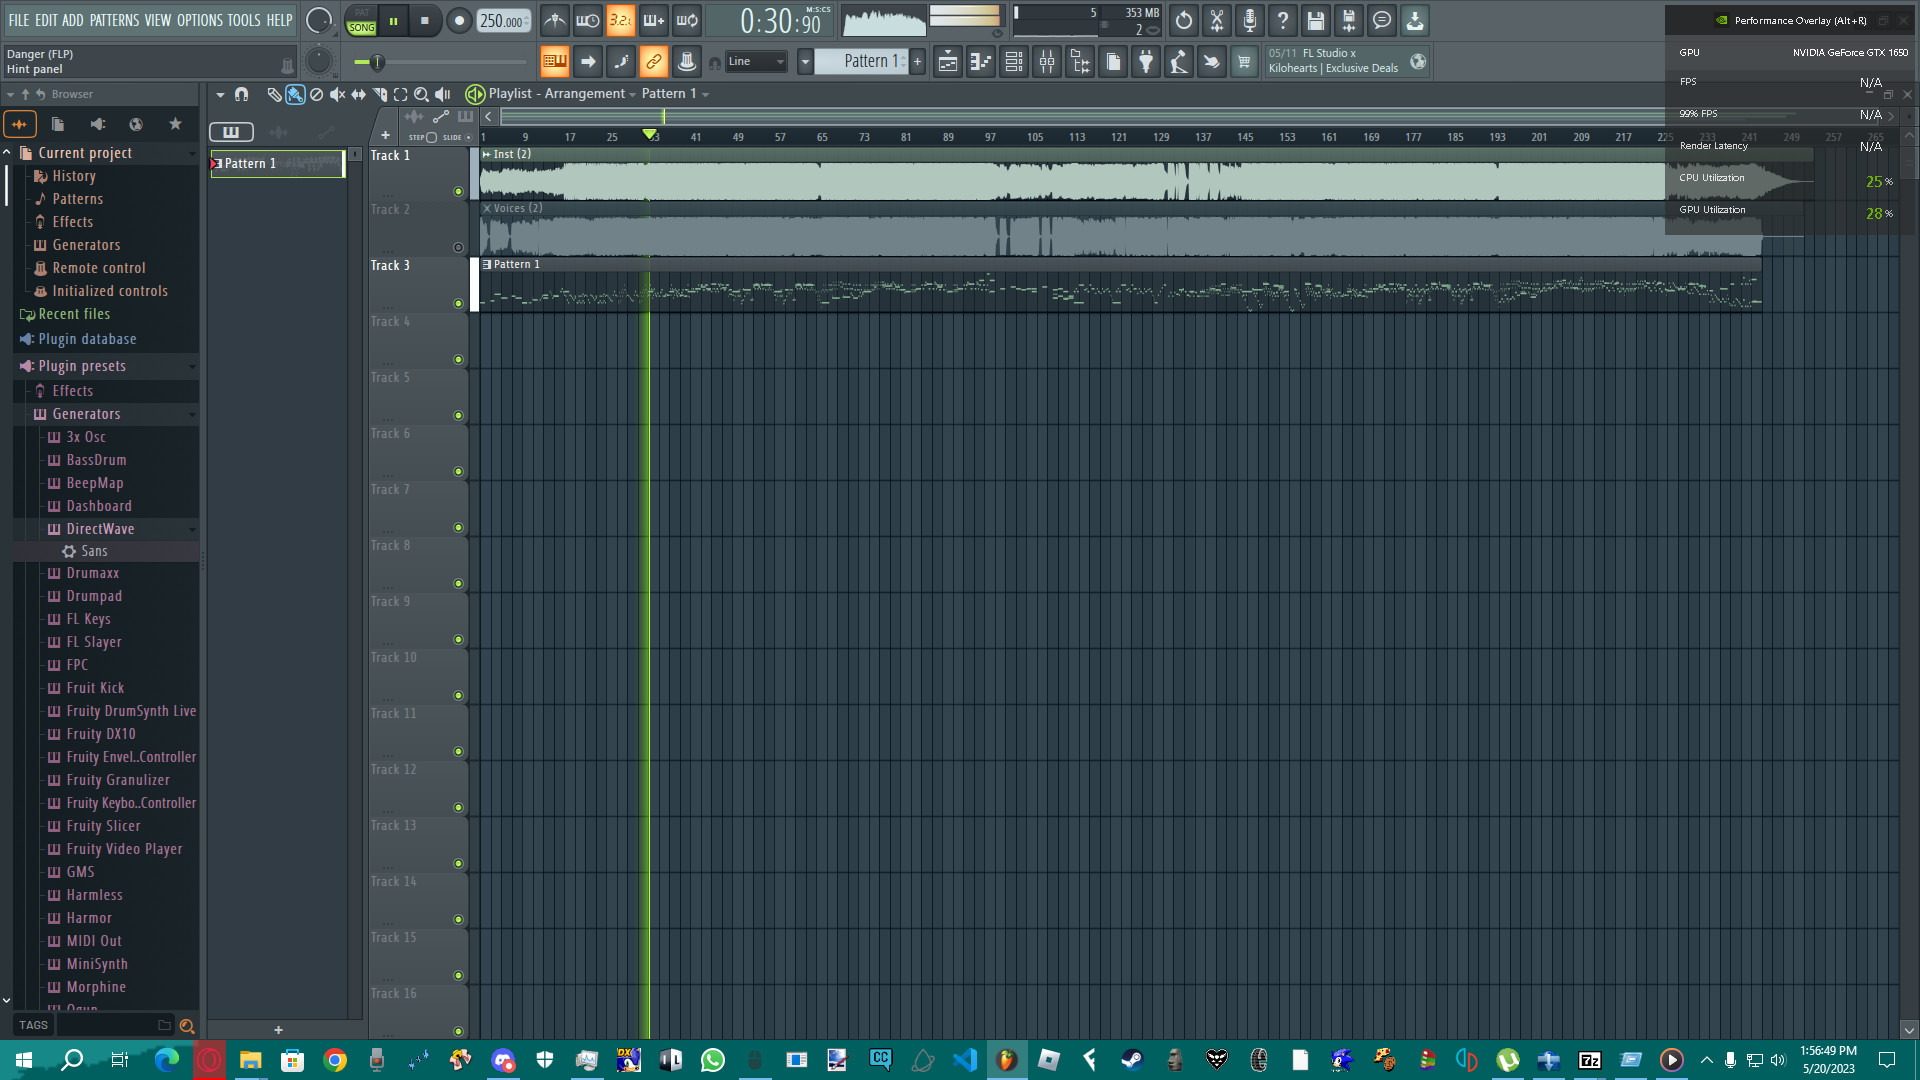View project info speech bubble icon
Screen dimensions: 1920x1080
point(1382,20)
